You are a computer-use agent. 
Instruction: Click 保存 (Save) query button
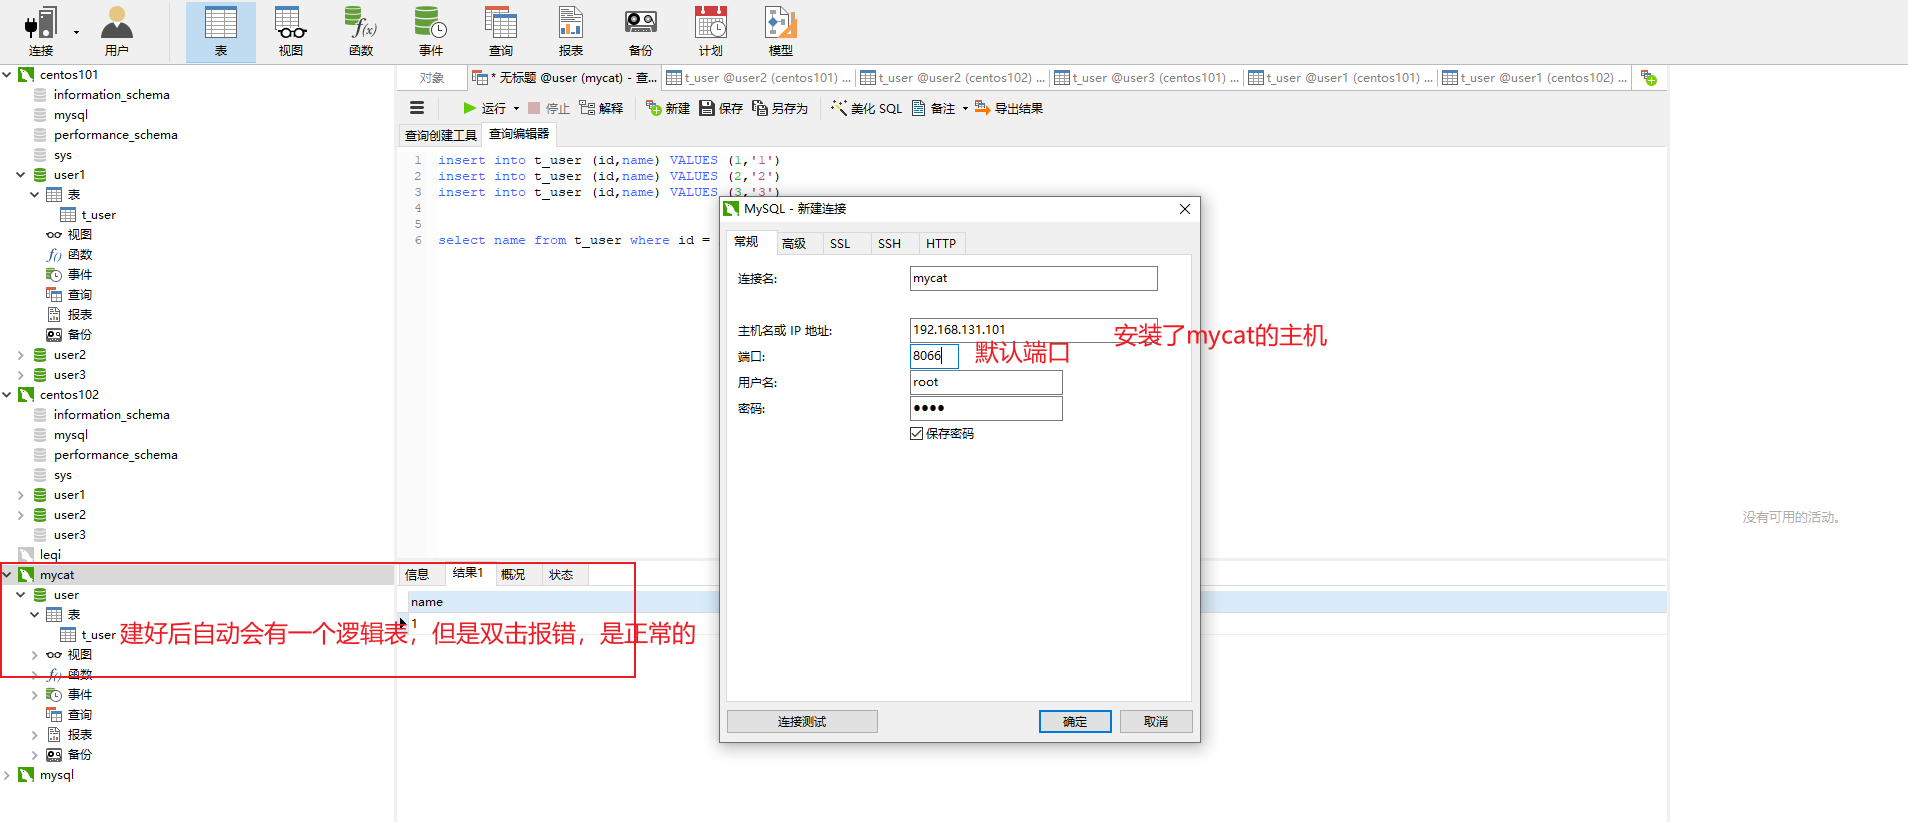coord(721,108)
